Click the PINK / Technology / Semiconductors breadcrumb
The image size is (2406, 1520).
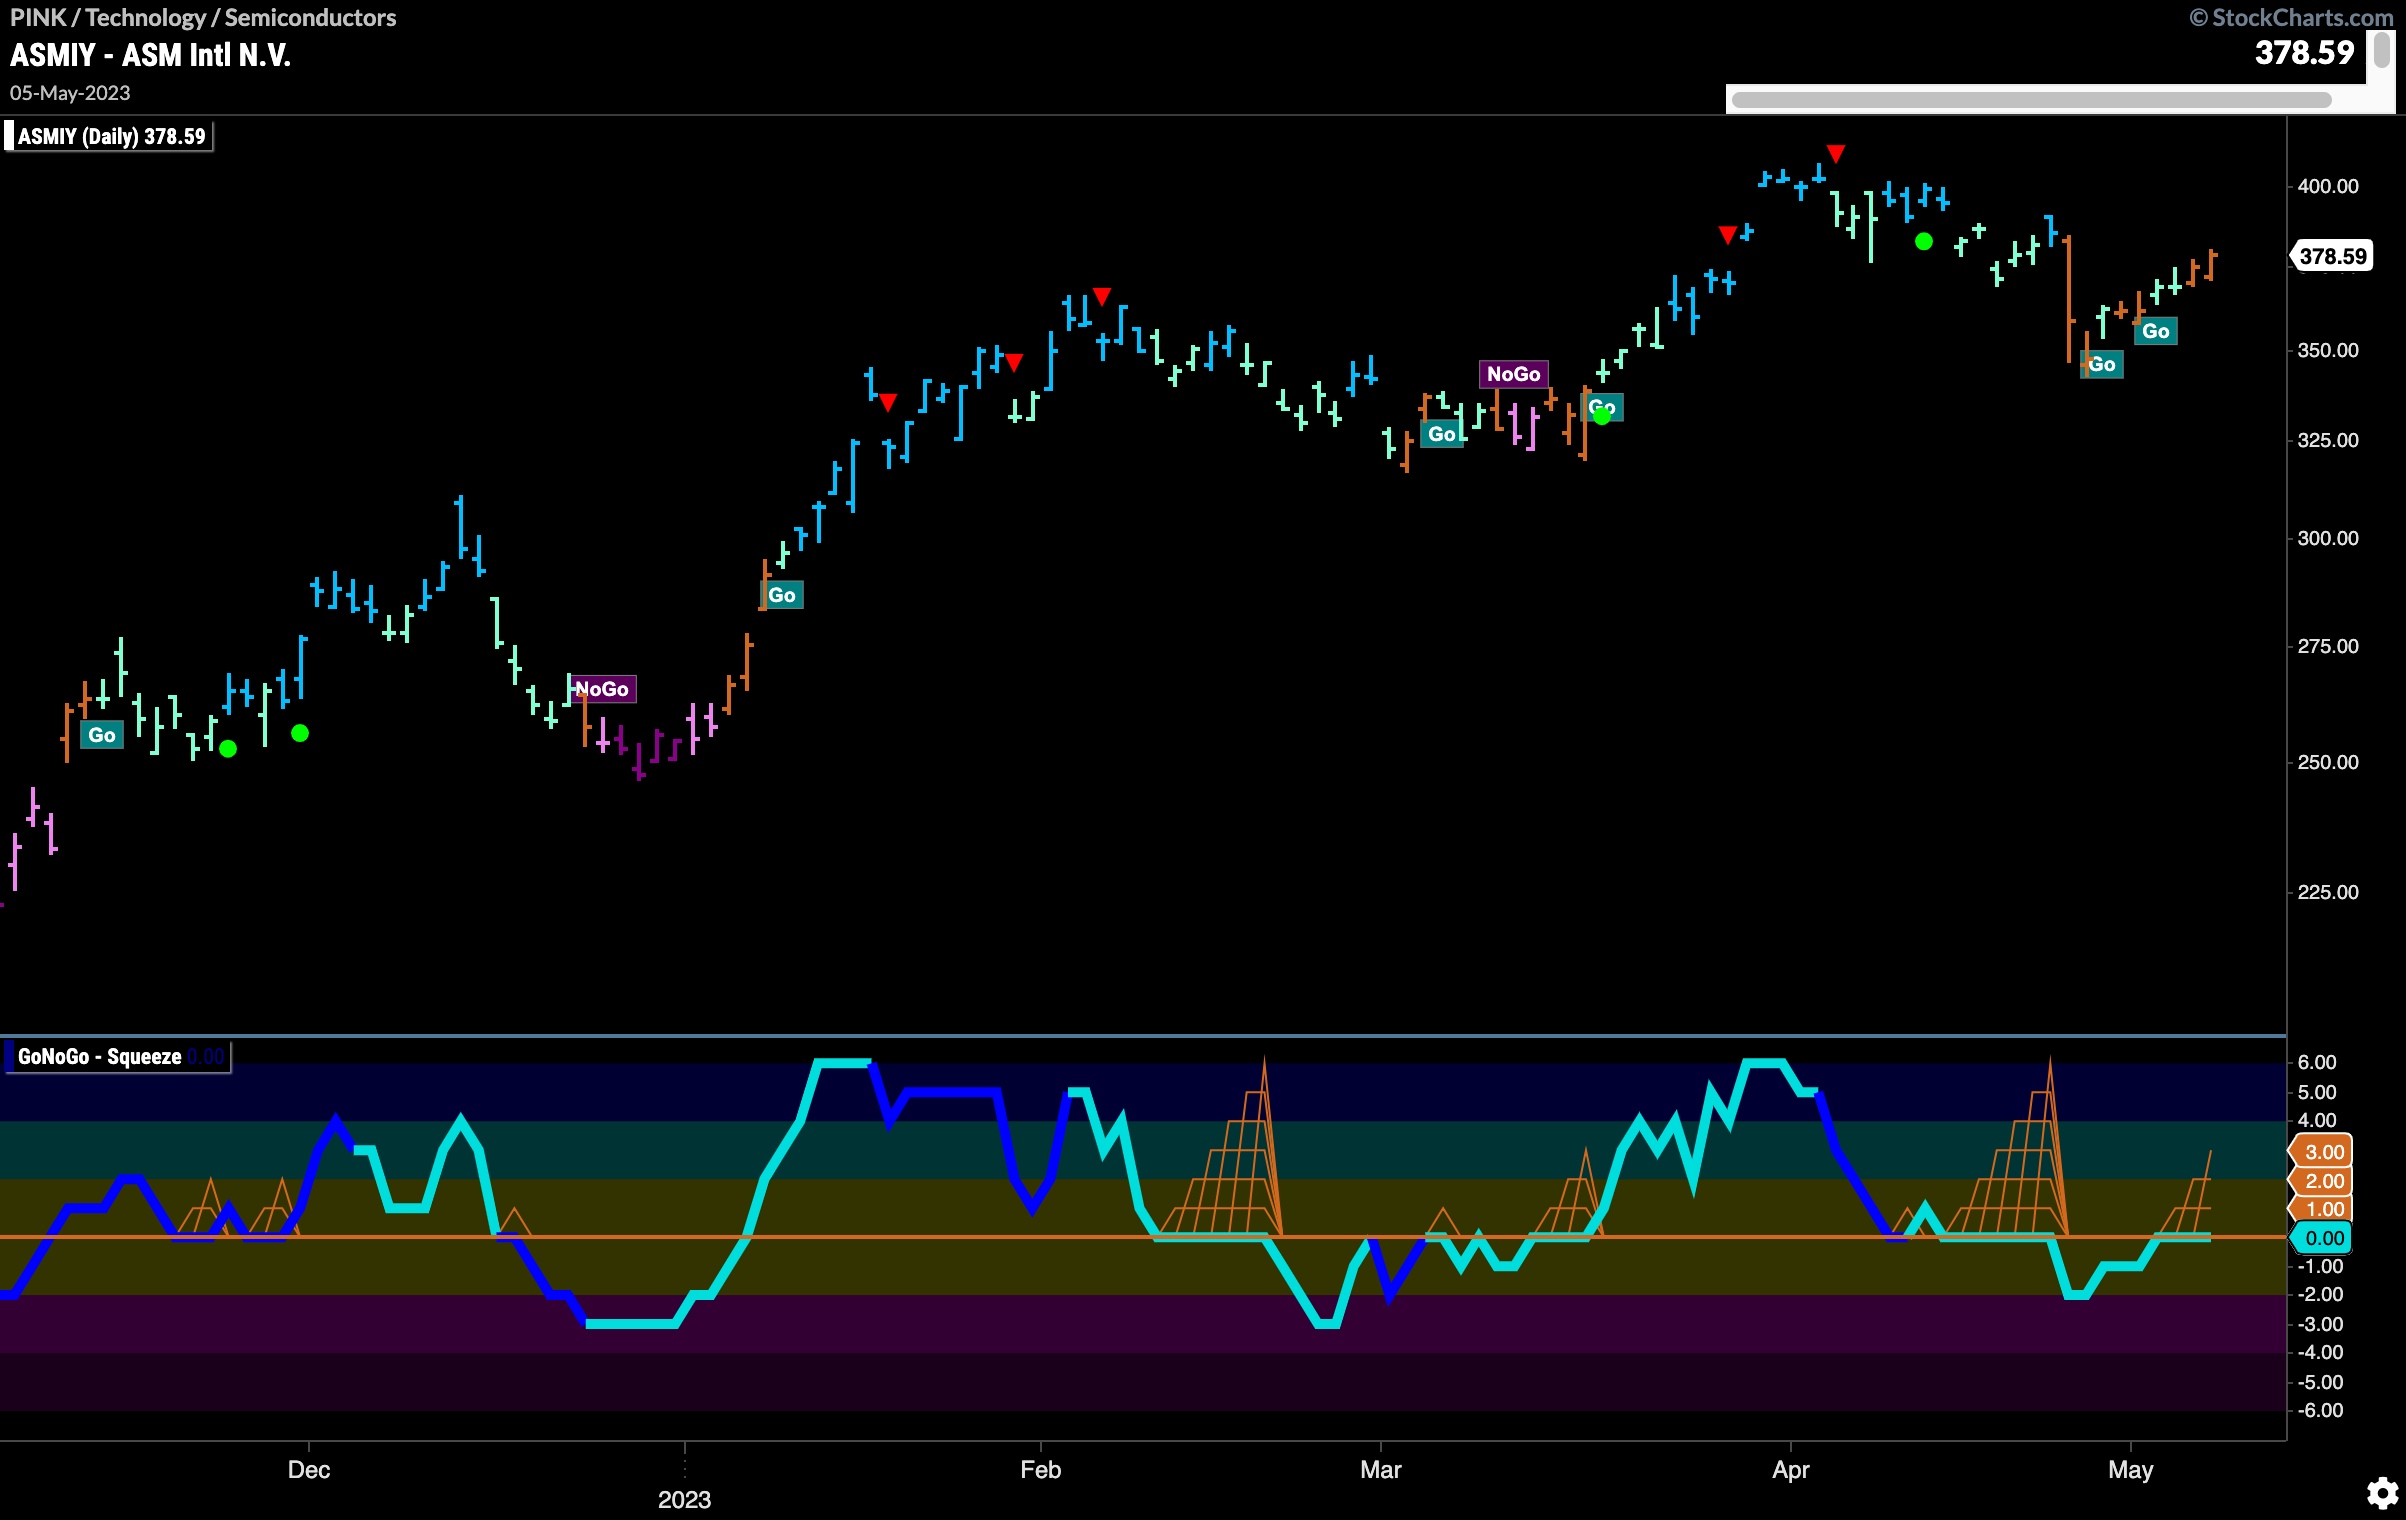click(x=203, y=17)
